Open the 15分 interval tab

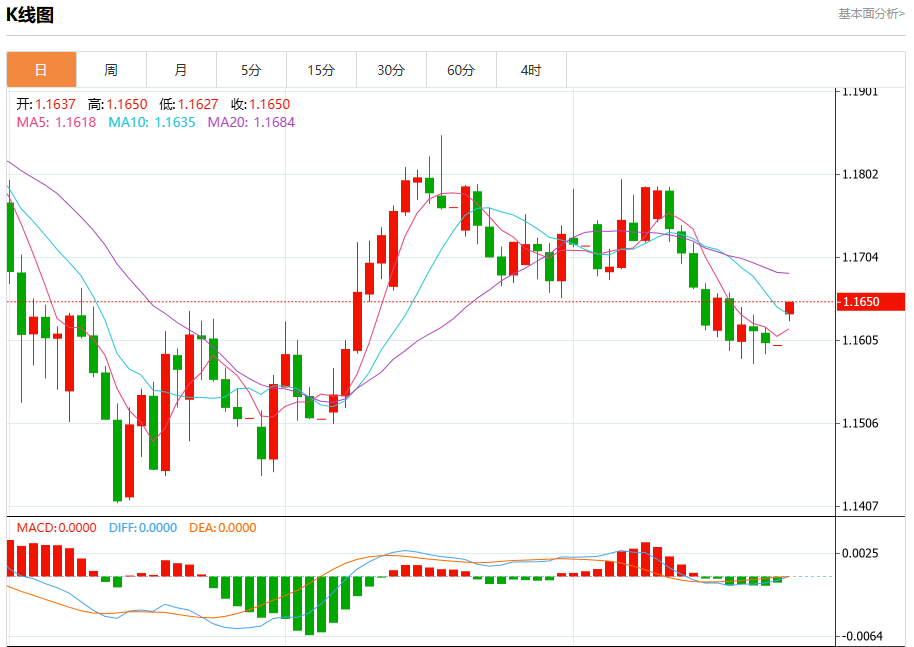tap(321, 70)
